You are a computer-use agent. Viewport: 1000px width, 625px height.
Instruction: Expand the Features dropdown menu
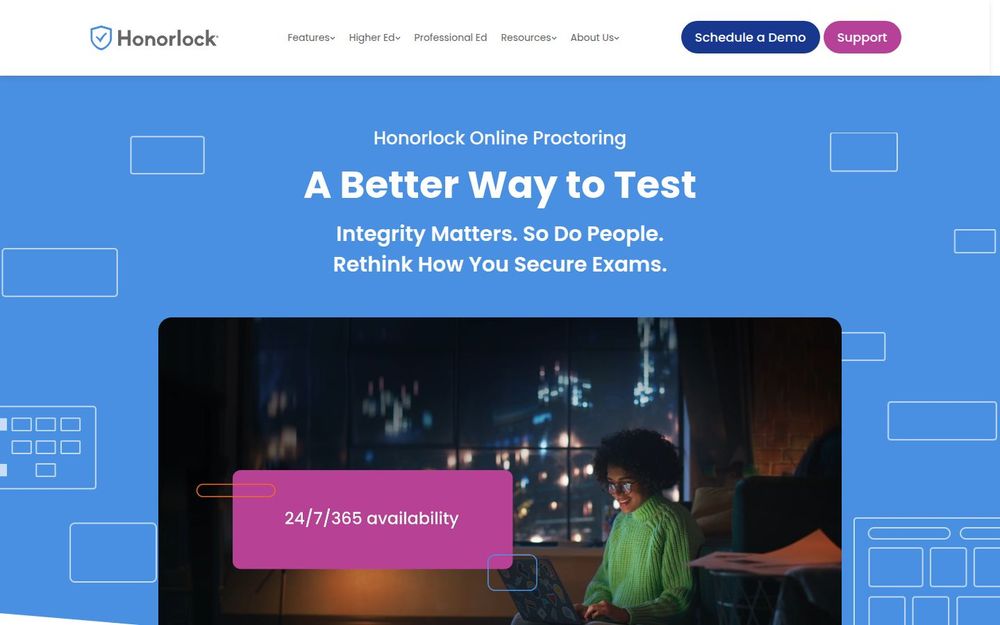coord(311,38)
